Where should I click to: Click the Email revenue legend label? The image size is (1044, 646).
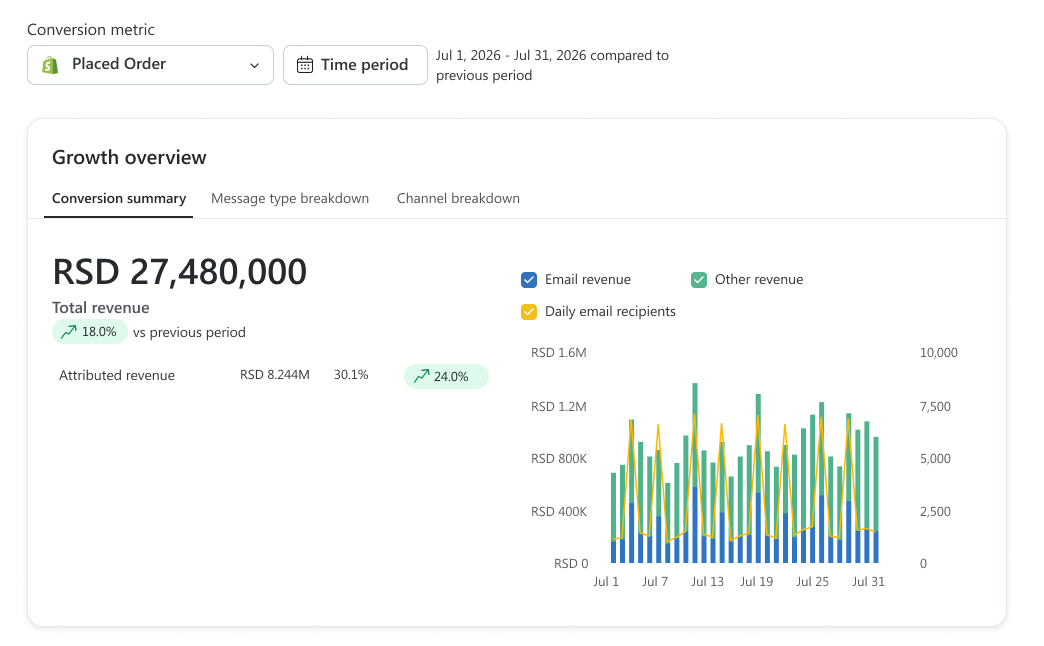click(587, 280)
